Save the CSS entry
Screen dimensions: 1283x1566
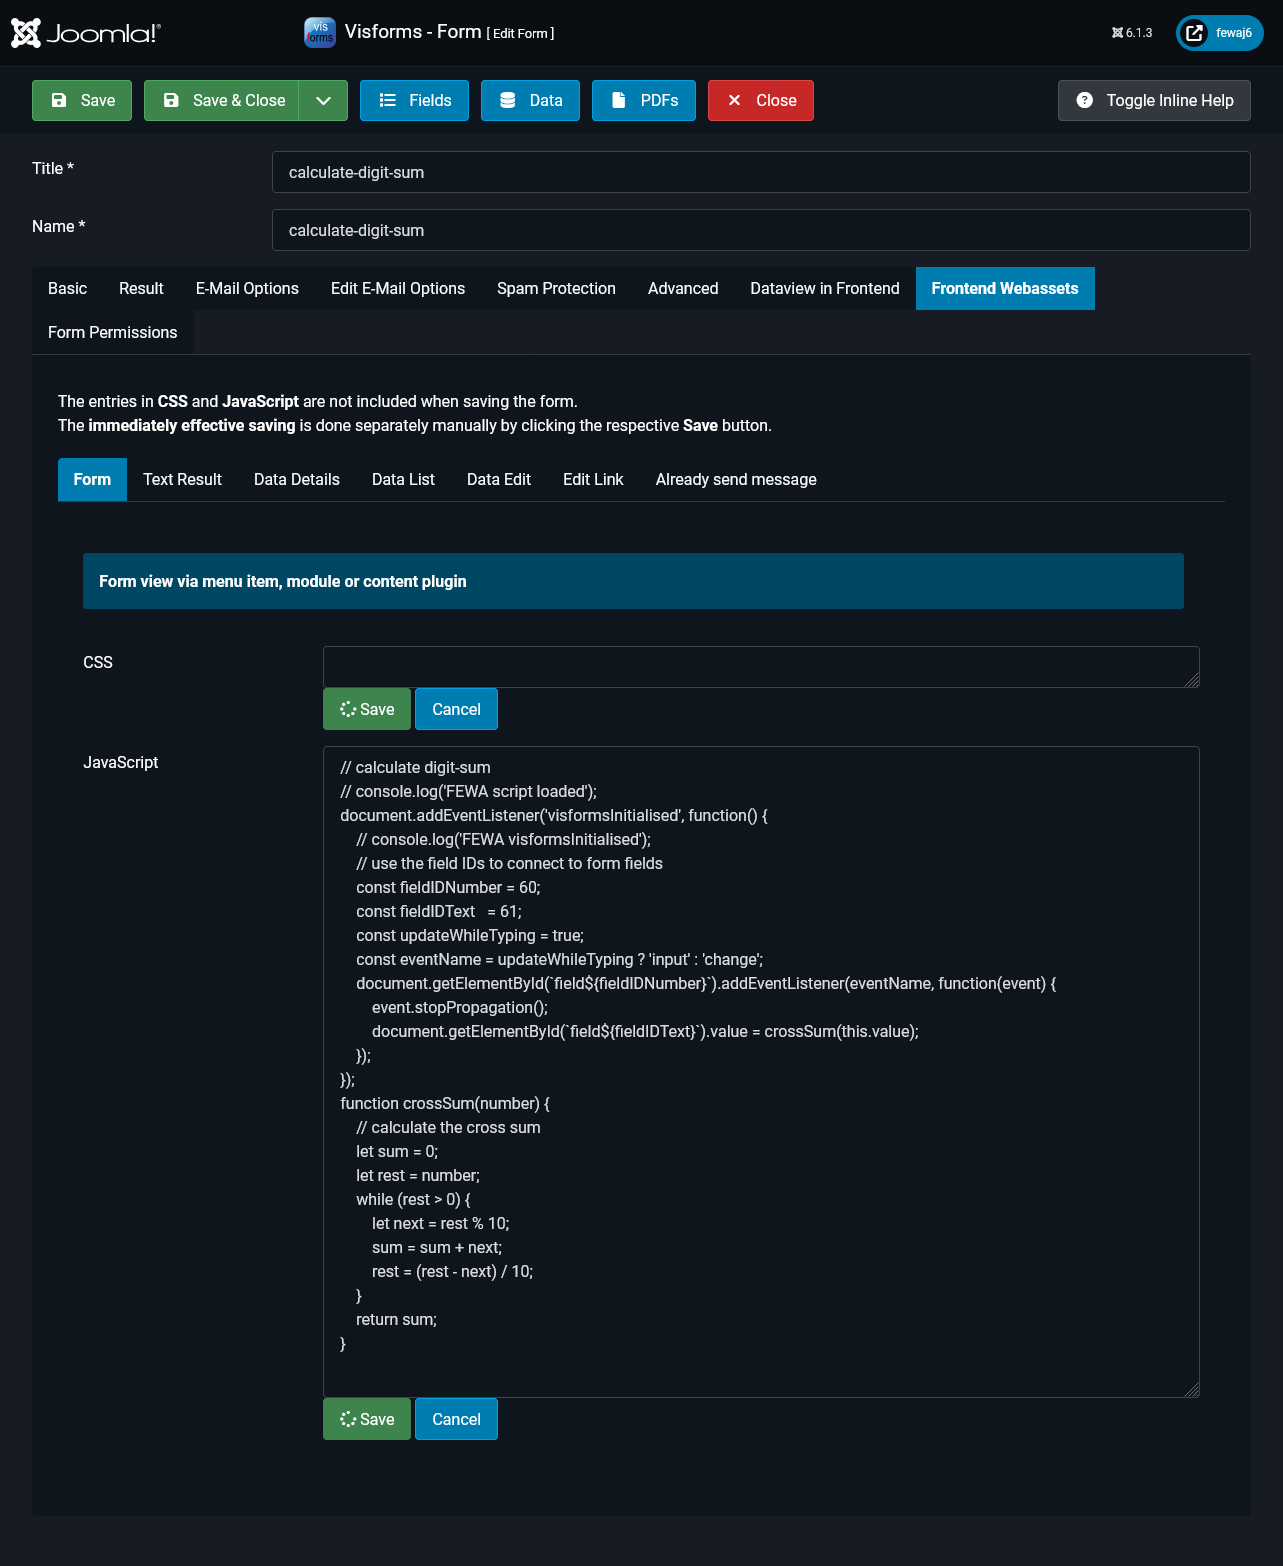coord(367,709)
